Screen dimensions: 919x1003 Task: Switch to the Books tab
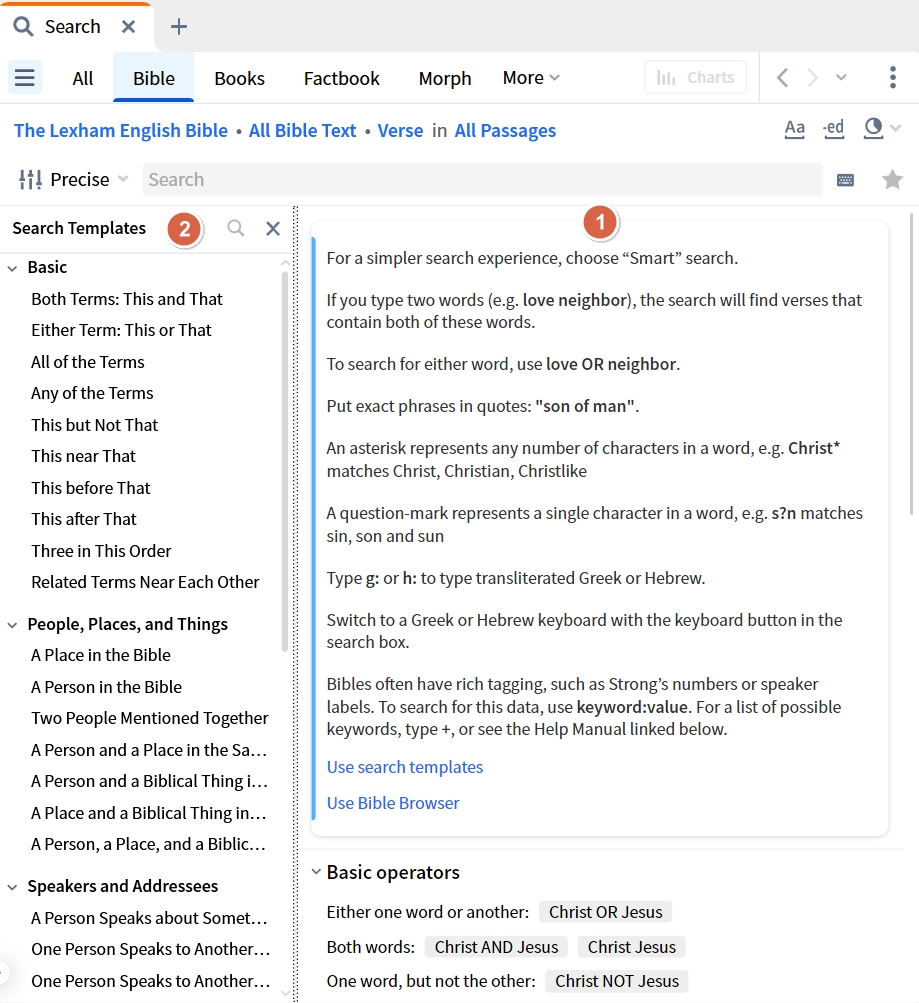(239, 78)
